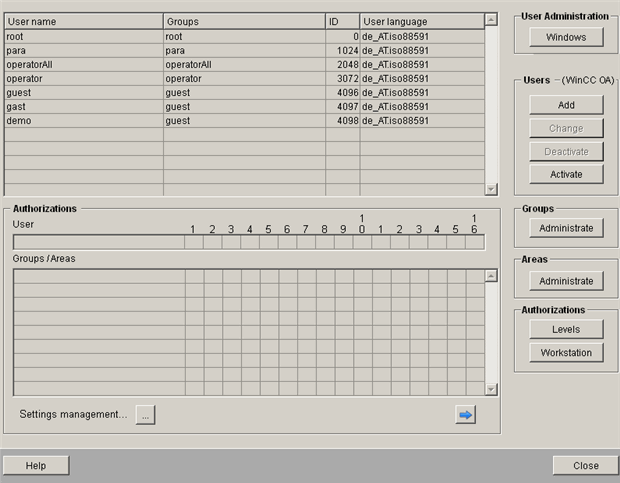
Task: Select the operatorAll user row
Action: 83,64
